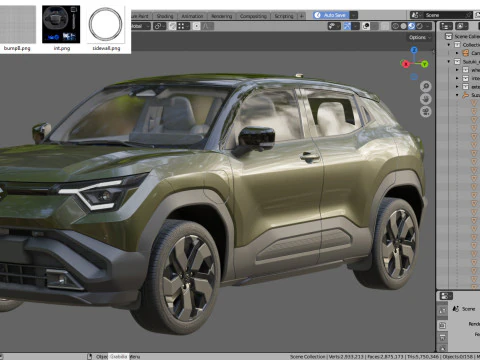Click the blue Z axis gizmo handle
Screen dimensions: 480x360
[414, 50]
